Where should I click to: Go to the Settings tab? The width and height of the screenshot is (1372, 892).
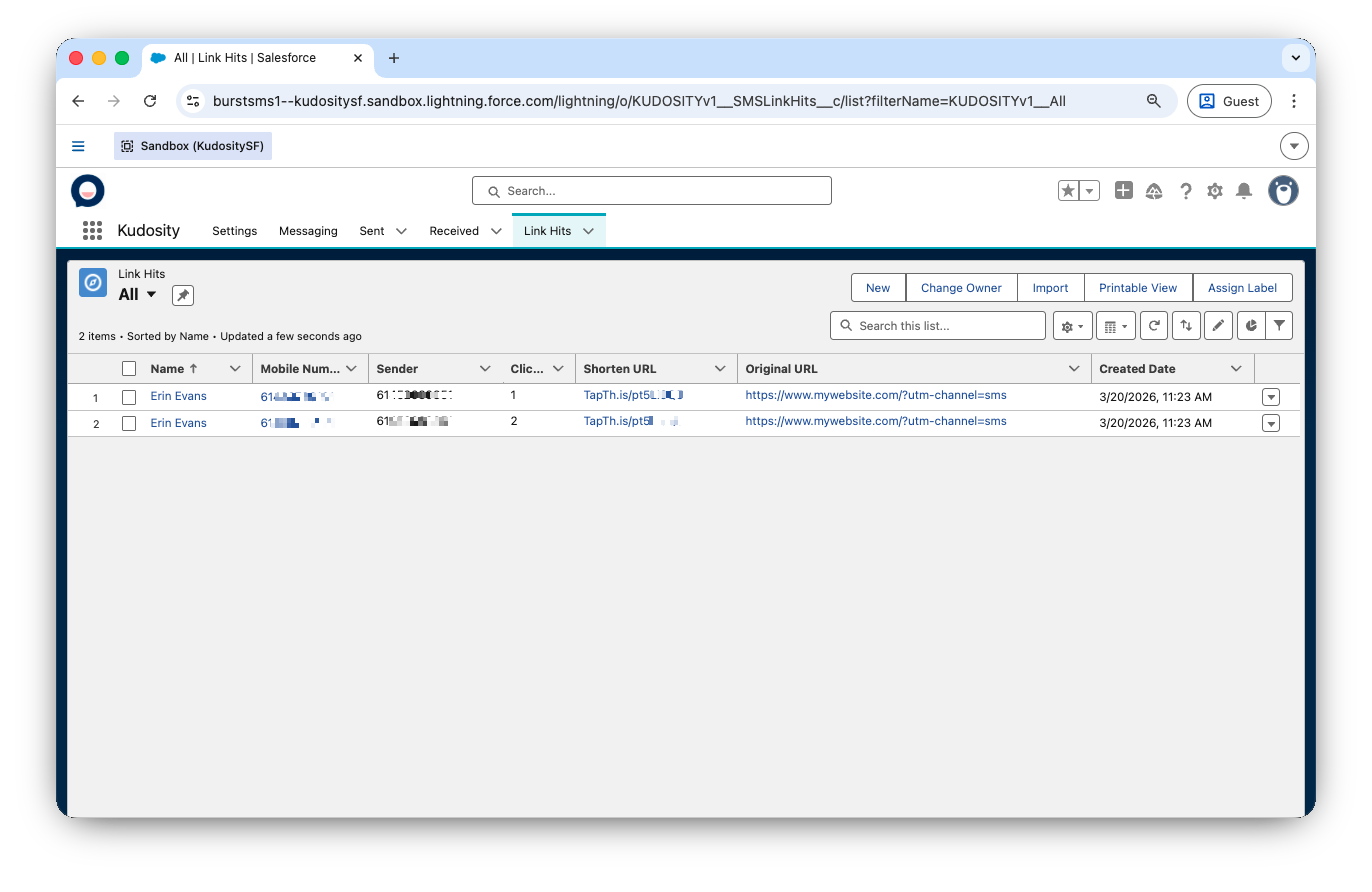[x=235, y=231]
